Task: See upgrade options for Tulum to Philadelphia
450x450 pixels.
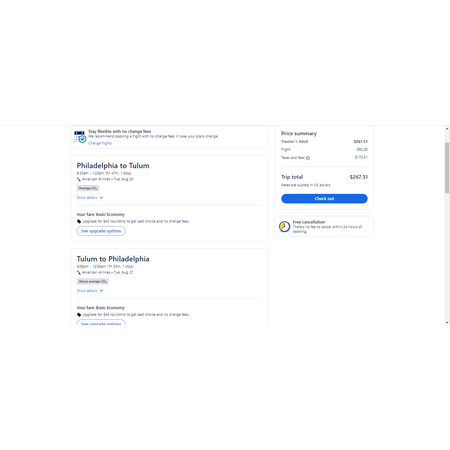Action: click(x=101, y=322)
